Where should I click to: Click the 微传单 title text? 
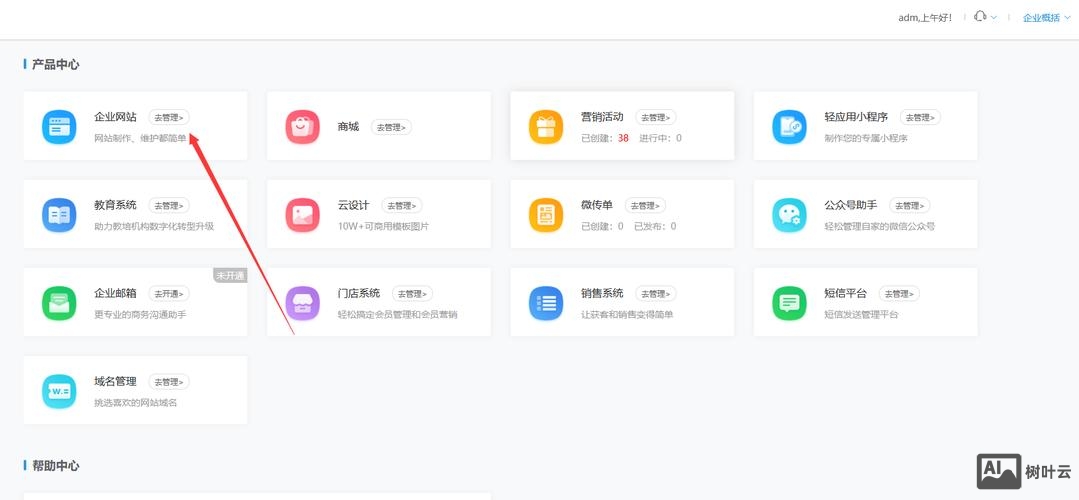coord(597,205)
